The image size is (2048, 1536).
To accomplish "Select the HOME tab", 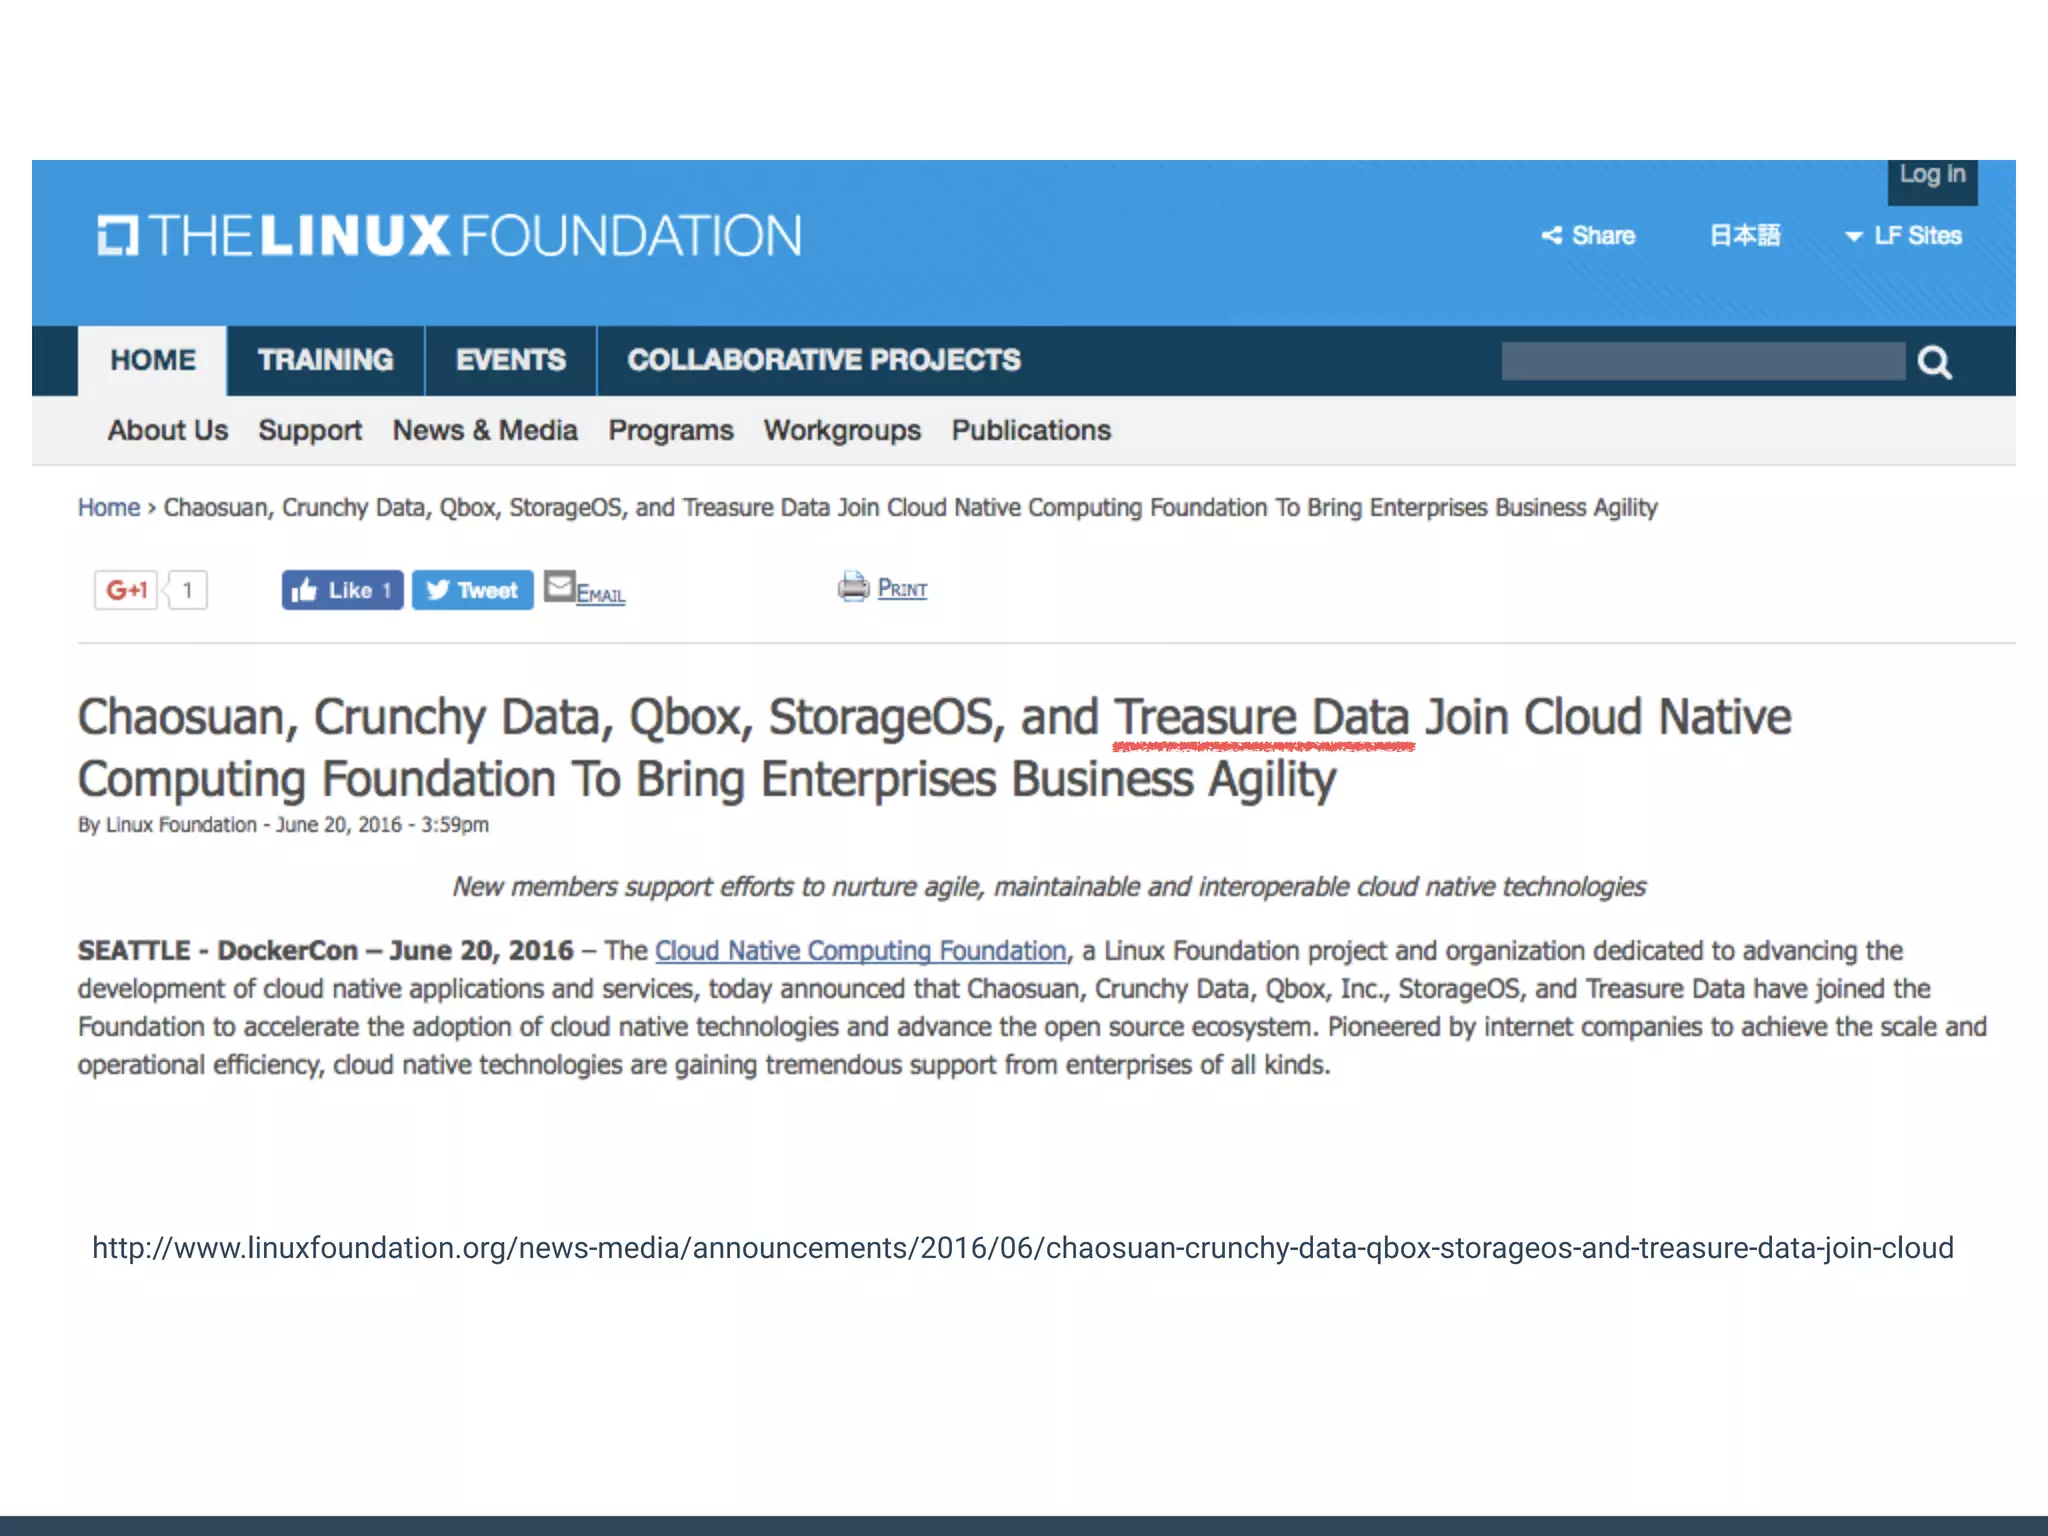I will tap(153, 360).
